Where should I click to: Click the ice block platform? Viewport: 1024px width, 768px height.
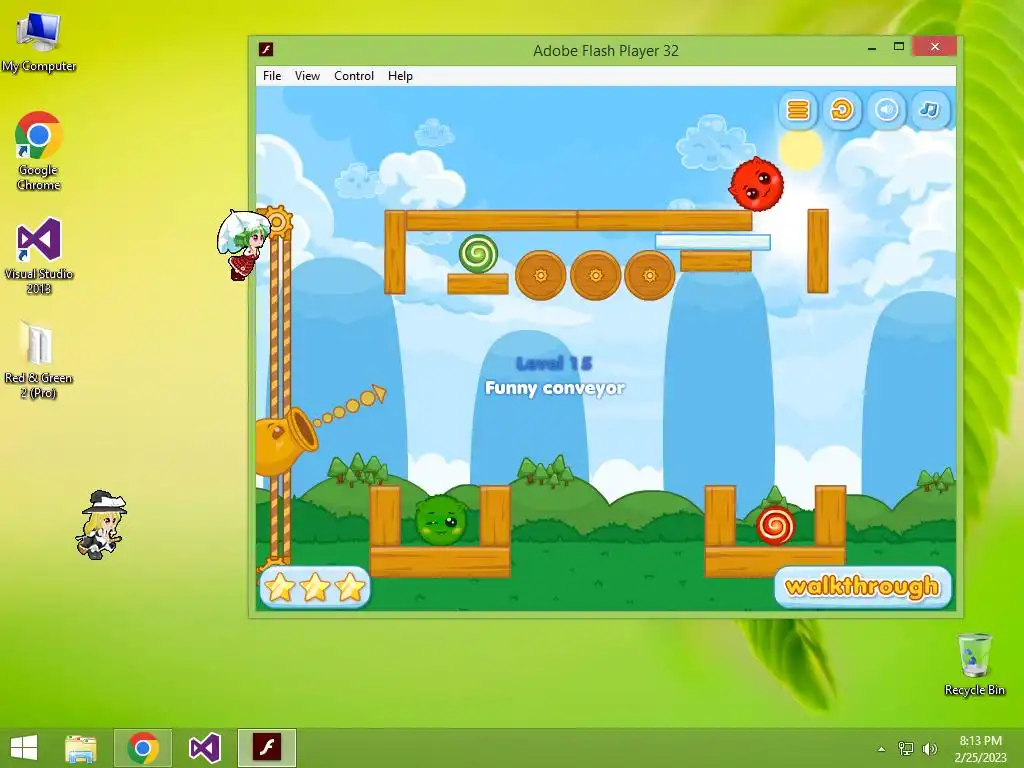pyautogui.click(x=712, y=242)
